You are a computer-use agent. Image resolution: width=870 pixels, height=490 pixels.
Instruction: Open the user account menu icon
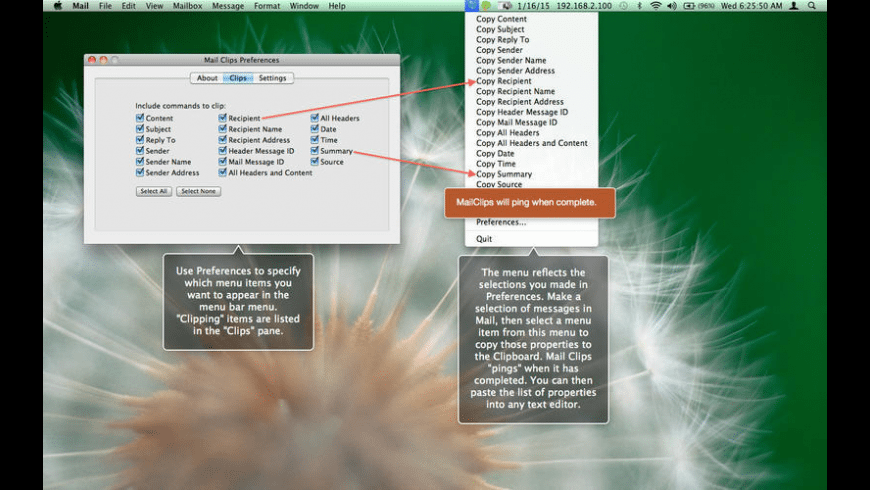[x=794, y=6]
